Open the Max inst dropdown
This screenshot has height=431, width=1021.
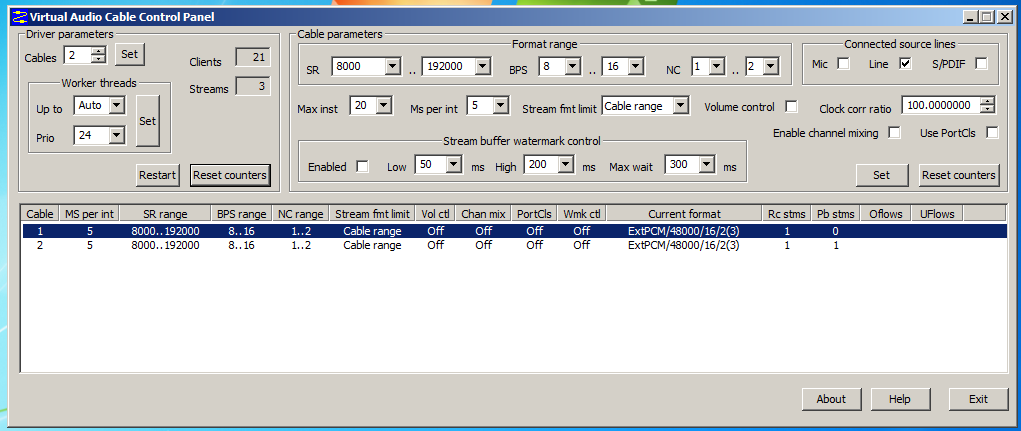coord(384,105)
